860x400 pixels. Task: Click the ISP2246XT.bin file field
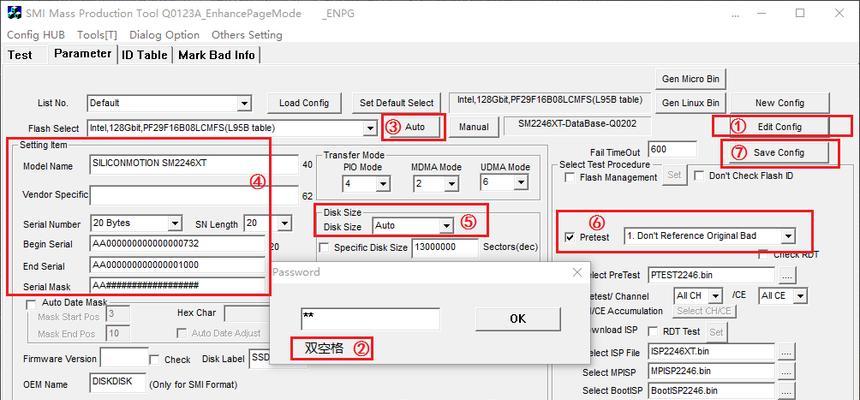[x=711, y=351]
